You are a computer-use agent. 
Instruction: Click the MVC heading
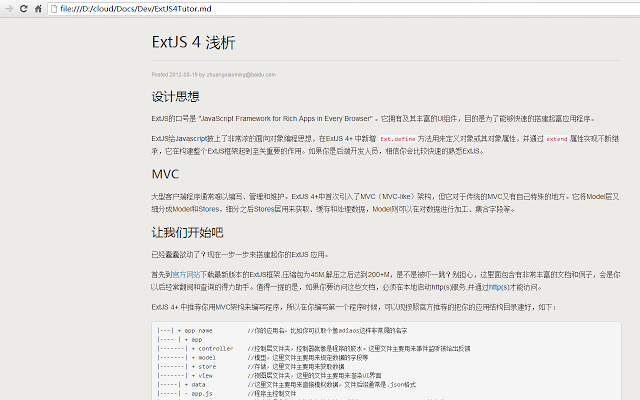pos(165,174)
